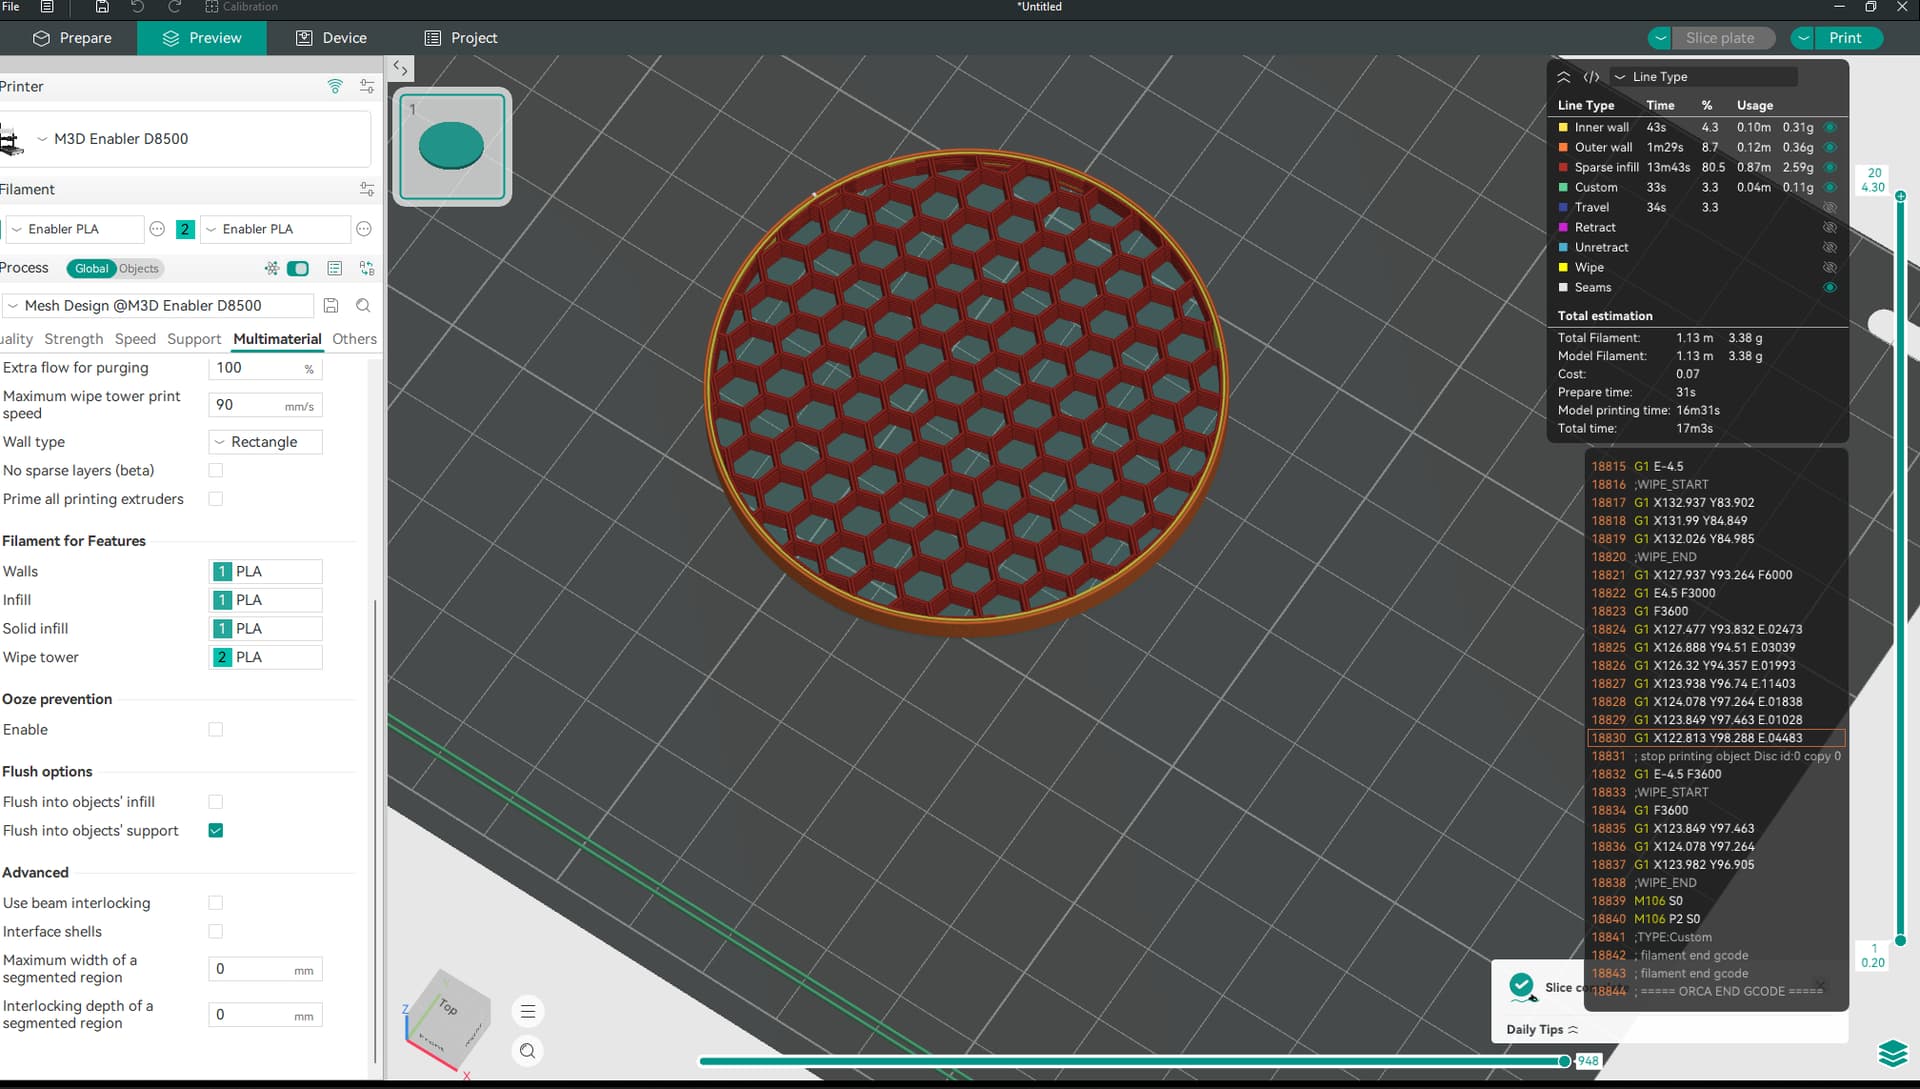
Task: Open Wipe tower filament dropdown
Action: coord(266,657)
